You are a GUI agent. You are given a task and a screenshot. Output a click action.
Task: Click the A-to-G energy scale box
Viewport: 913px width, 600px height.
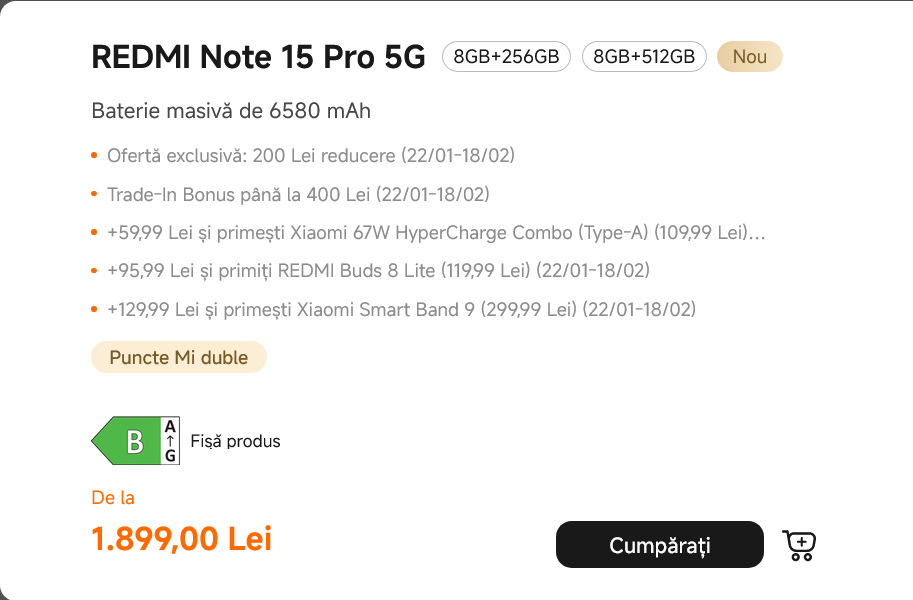tap(170, 441)
